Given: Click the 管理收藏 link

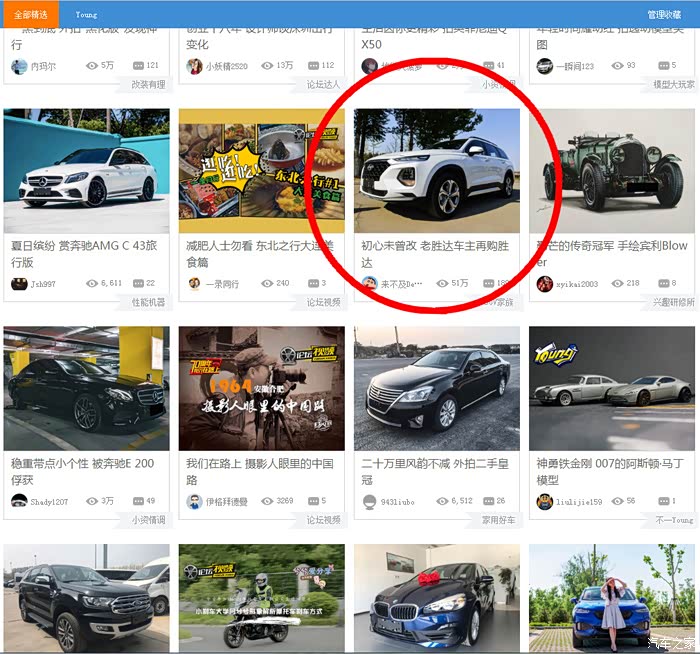Looking at the screenshot, I should [664, 15].
